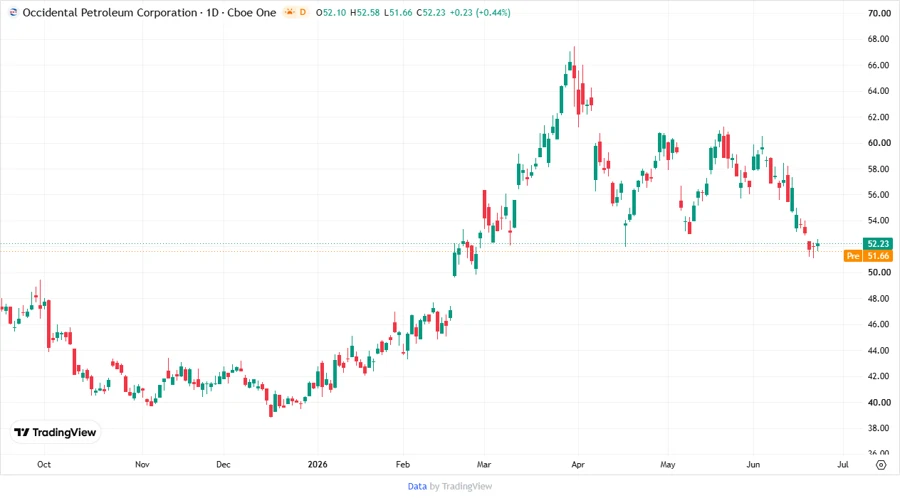Click the 68.00 price axis label
This screenshot has height=498, width=900.
879,39
